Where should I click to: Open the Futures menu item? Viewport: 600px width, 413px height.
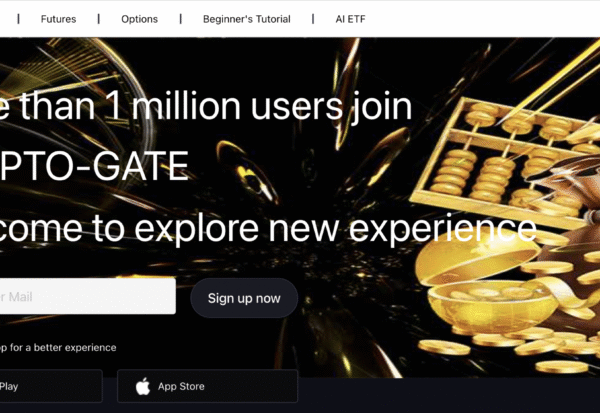(x=58, y=19)
